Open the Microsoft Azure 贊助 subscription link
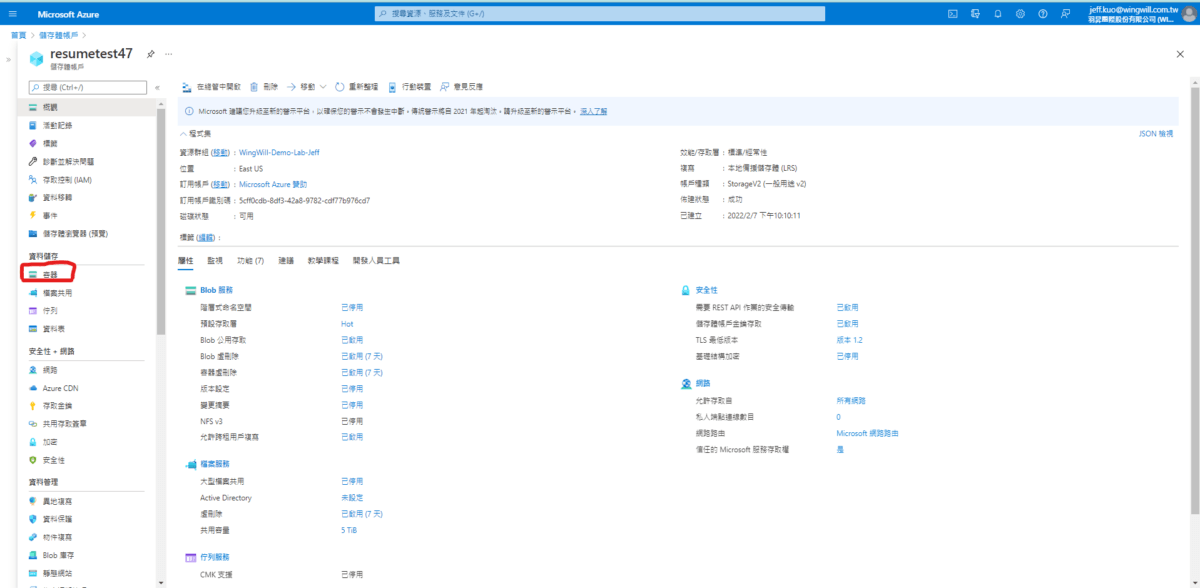This screenshot has height=588, width=1200. [273, 184]
